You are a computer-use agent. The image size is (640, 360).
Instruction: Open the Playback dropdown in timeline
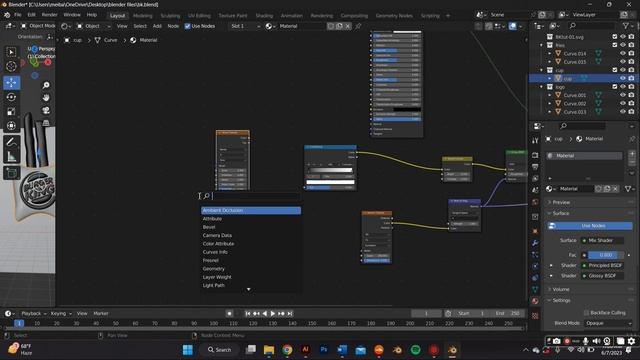point(33,313)
